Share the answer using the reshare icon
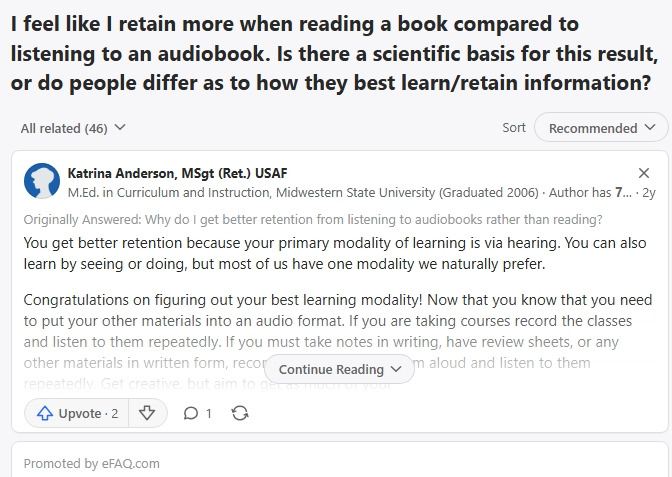Viewport: 672px width, 477px height. [x=239, y=413]
